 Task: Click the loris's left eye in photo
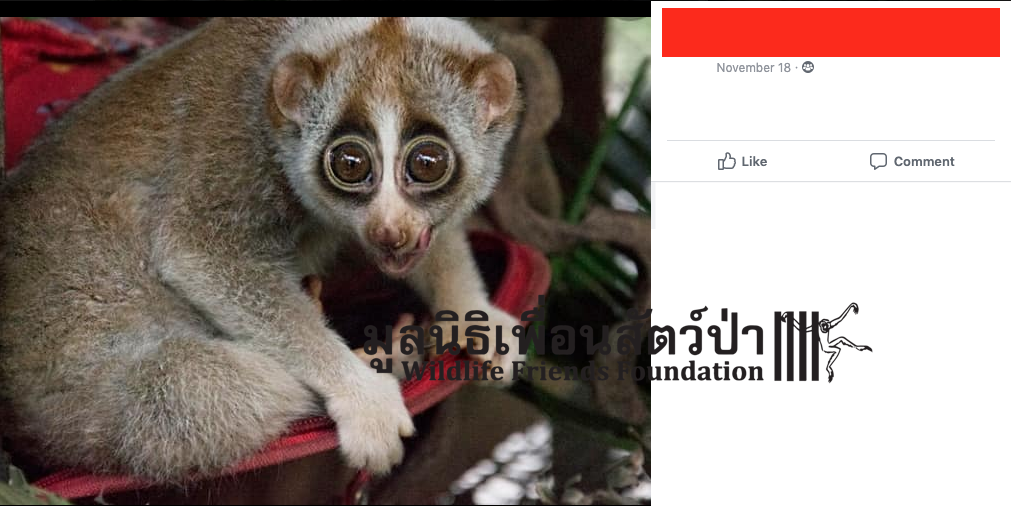point(349,164)
